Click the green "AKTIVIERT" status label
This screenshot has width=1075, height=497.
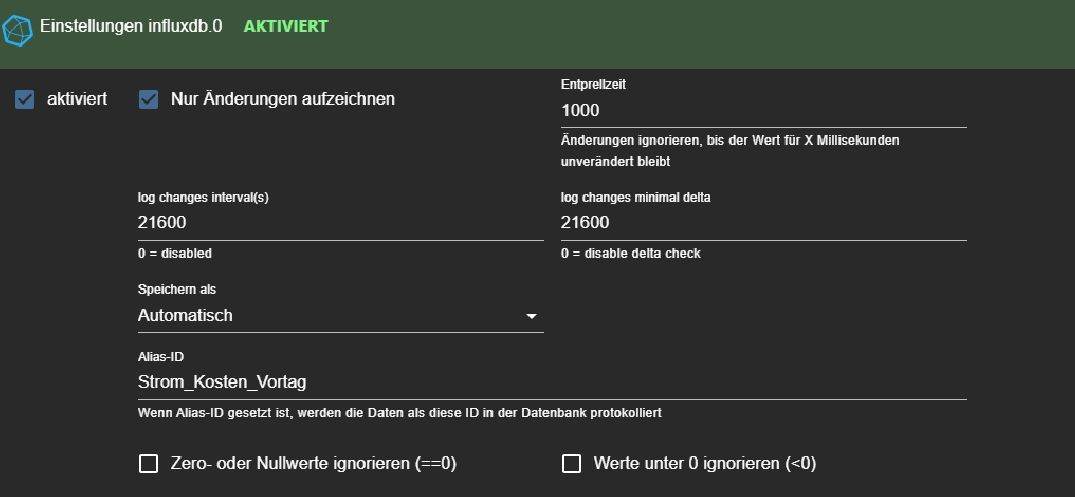(286, 26)
